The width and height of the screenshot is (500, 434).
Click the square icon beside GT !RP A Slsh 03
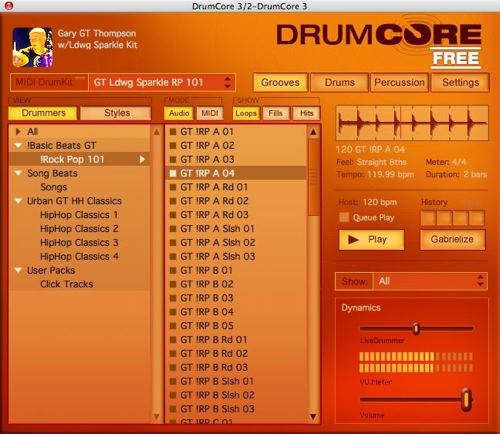pyautogui.click(x=173, y=257)
